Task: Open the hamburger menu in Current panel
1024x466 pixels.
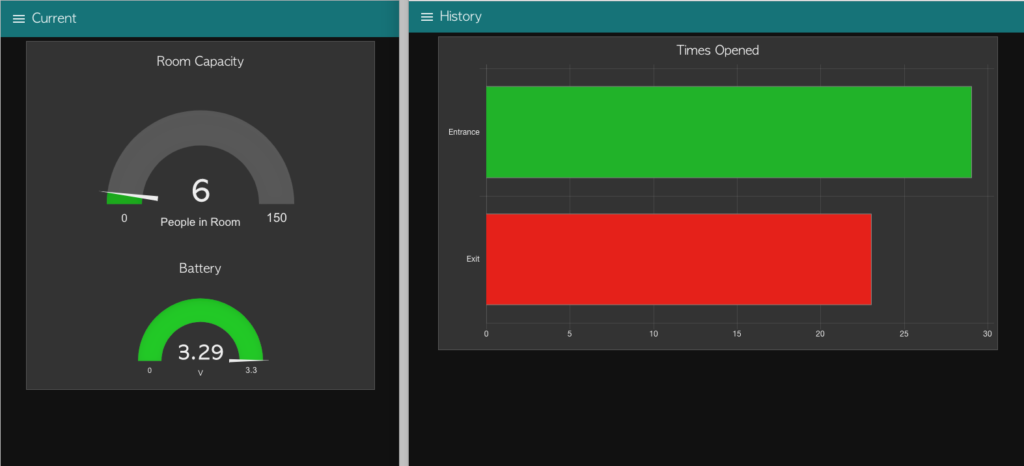Action: [19, 19]
